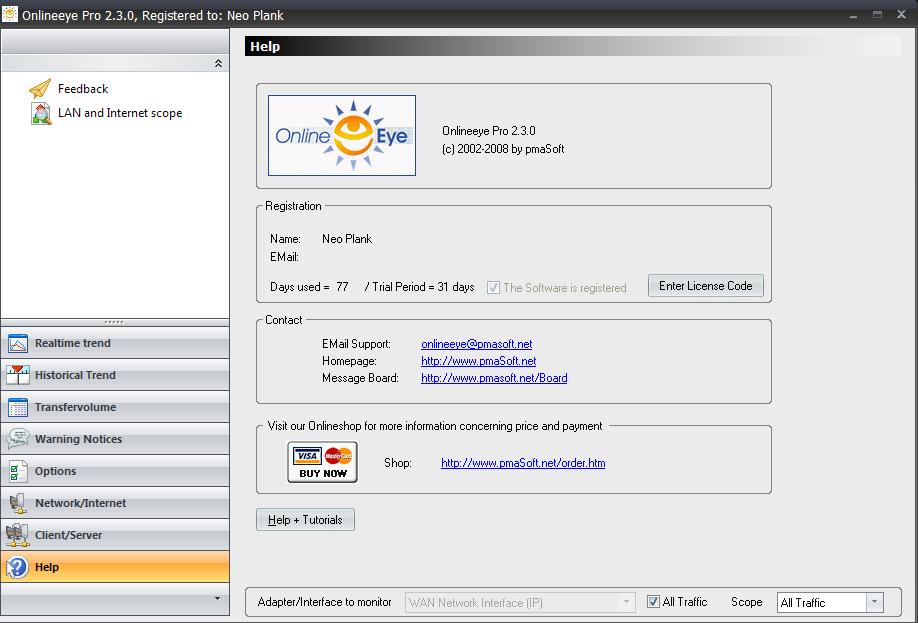Click the Onlineeye Pro 2.3.0 version text
The image size is (918, 623).
489,131
